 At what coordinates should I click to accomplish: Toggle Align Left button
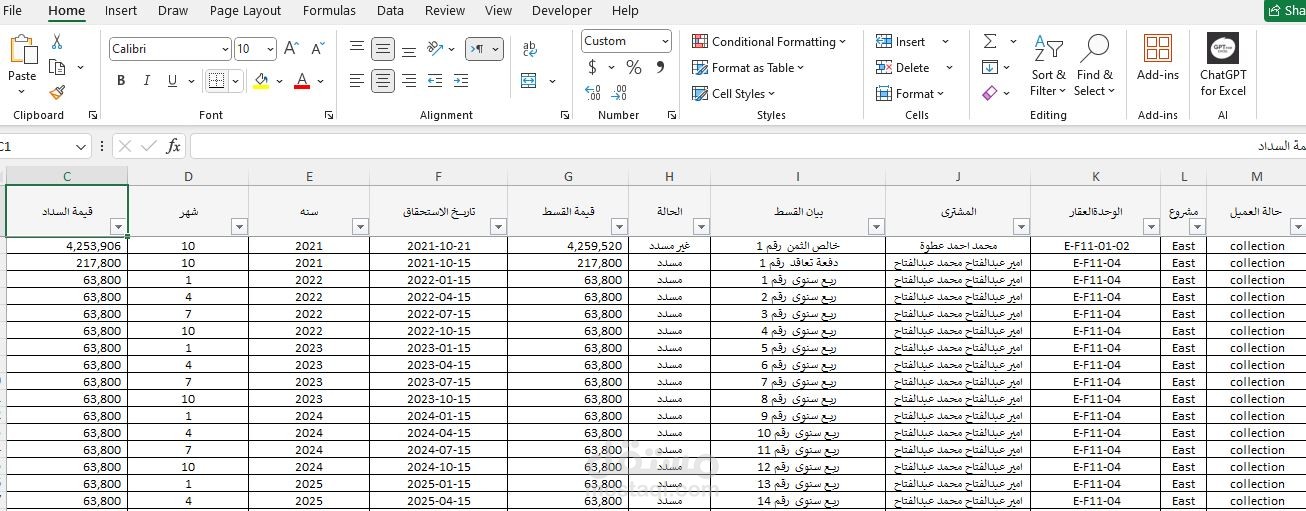coord(357,81)
